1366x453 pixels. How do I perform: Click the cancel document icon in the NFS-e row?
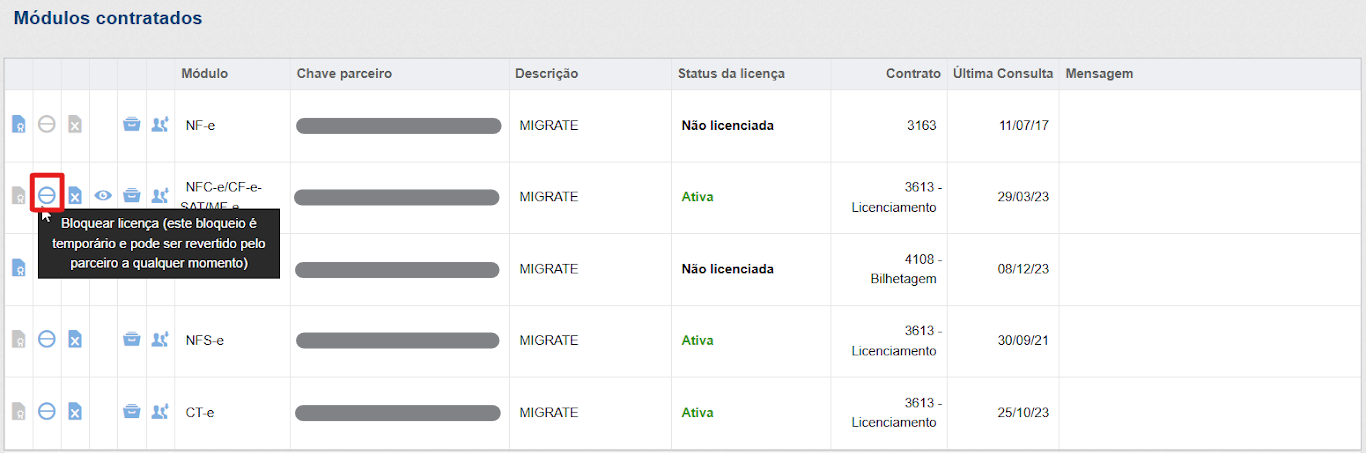click(x=75, y=340)
